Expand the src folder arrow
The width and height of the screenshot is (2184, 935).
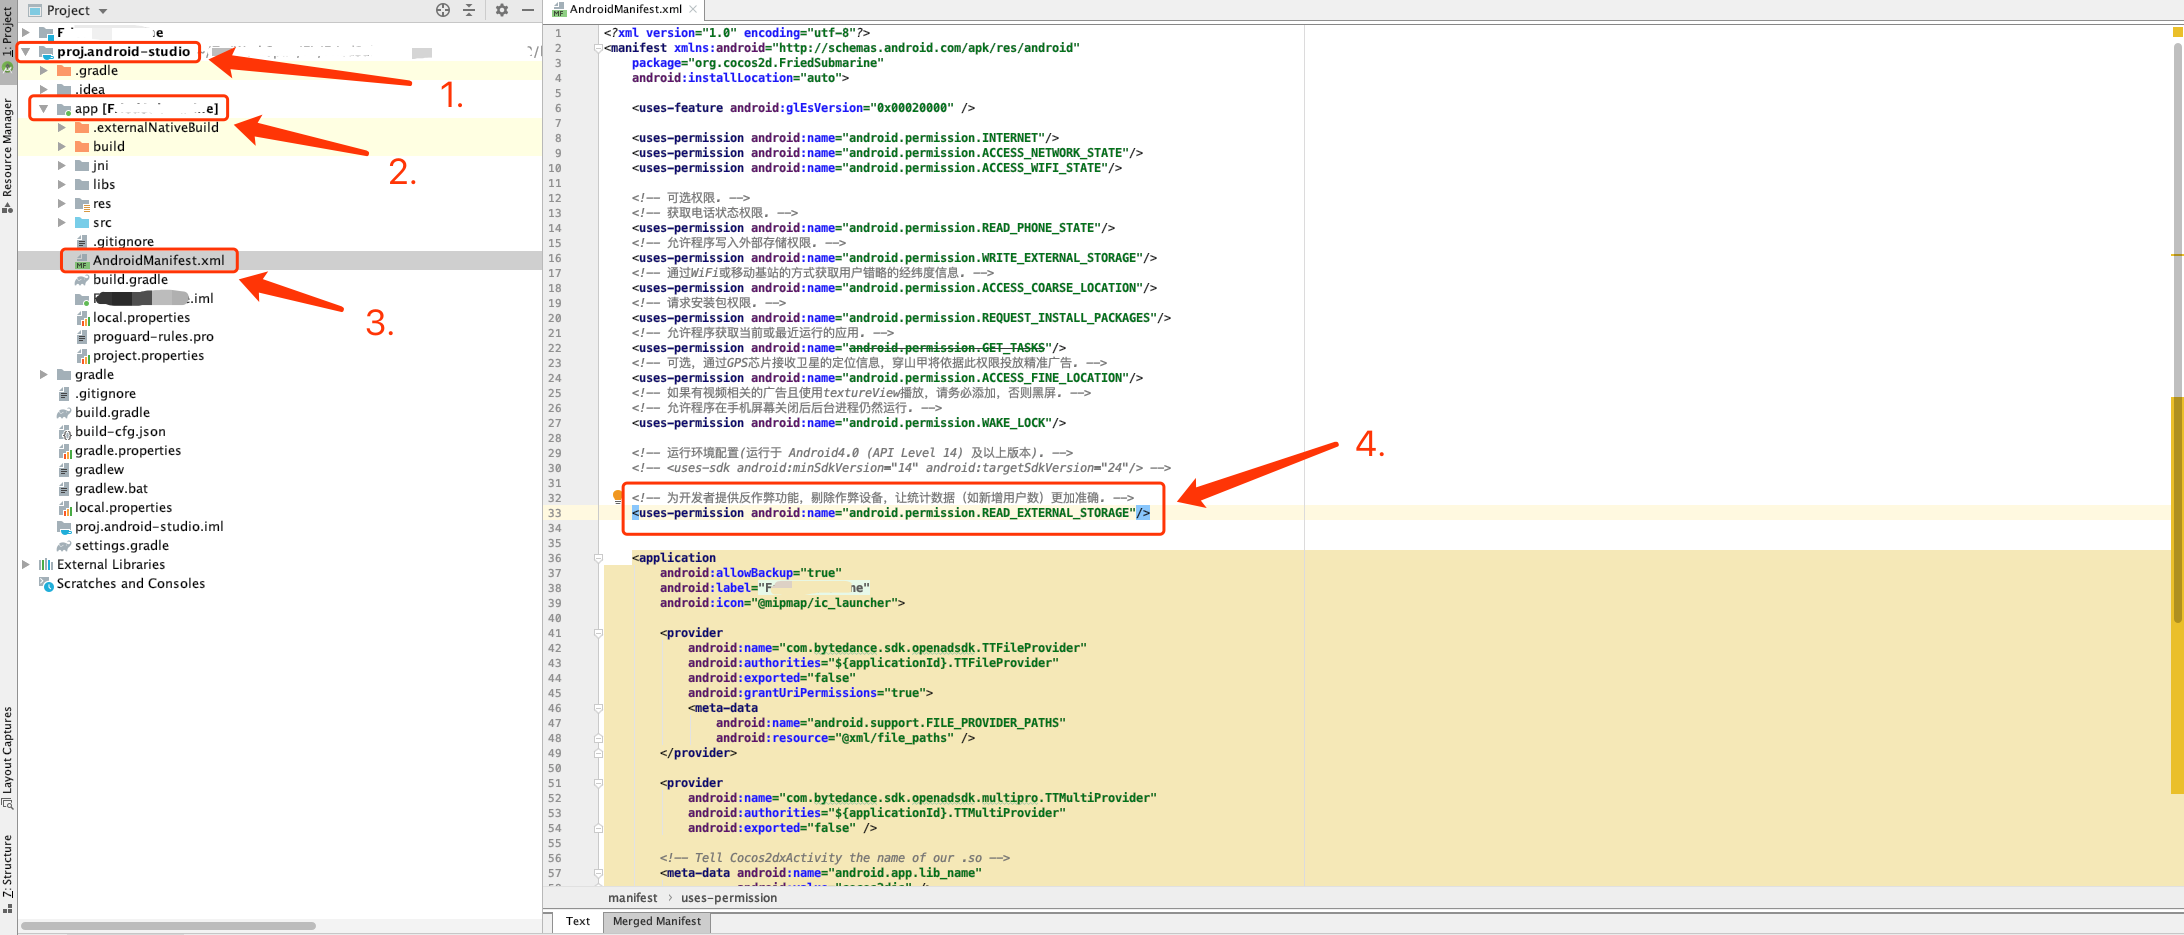pos(62,222)
